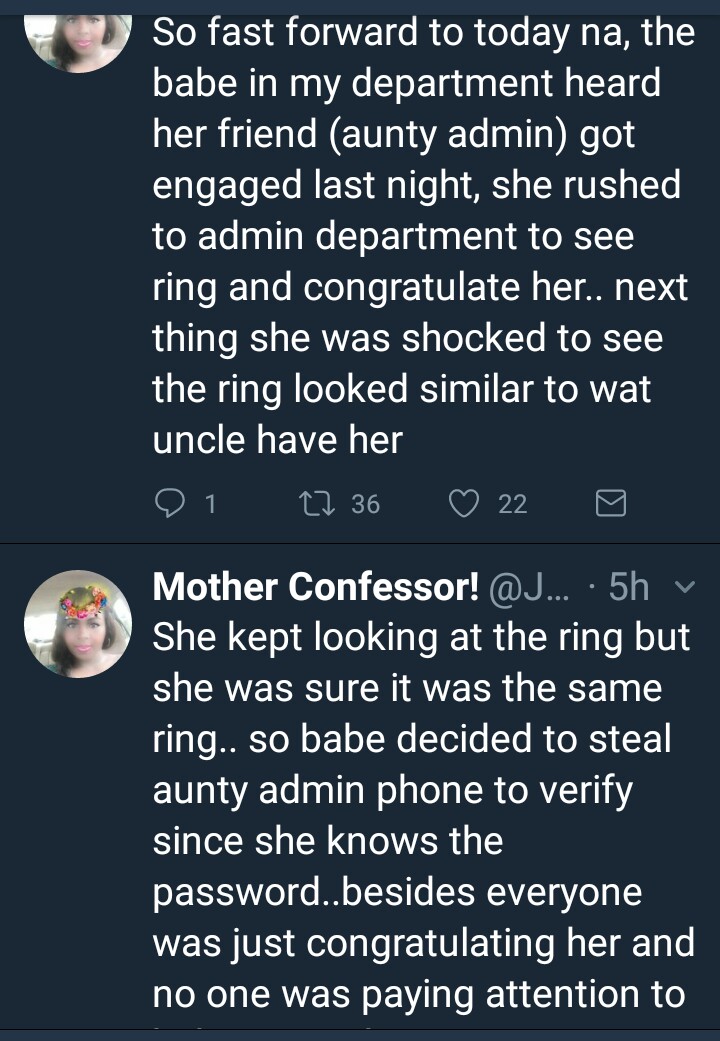Viewport: 720px width, 1041px height.
Task: Share tweet via the envelope message icon
Action: (610, 504)
